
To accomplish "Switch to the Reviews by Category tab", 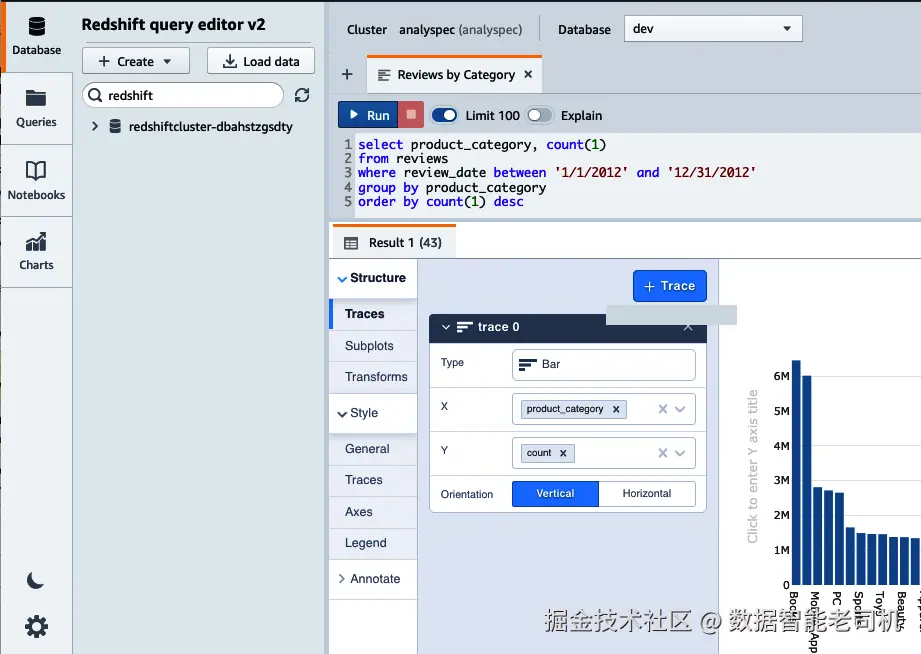I will (455, 75).
